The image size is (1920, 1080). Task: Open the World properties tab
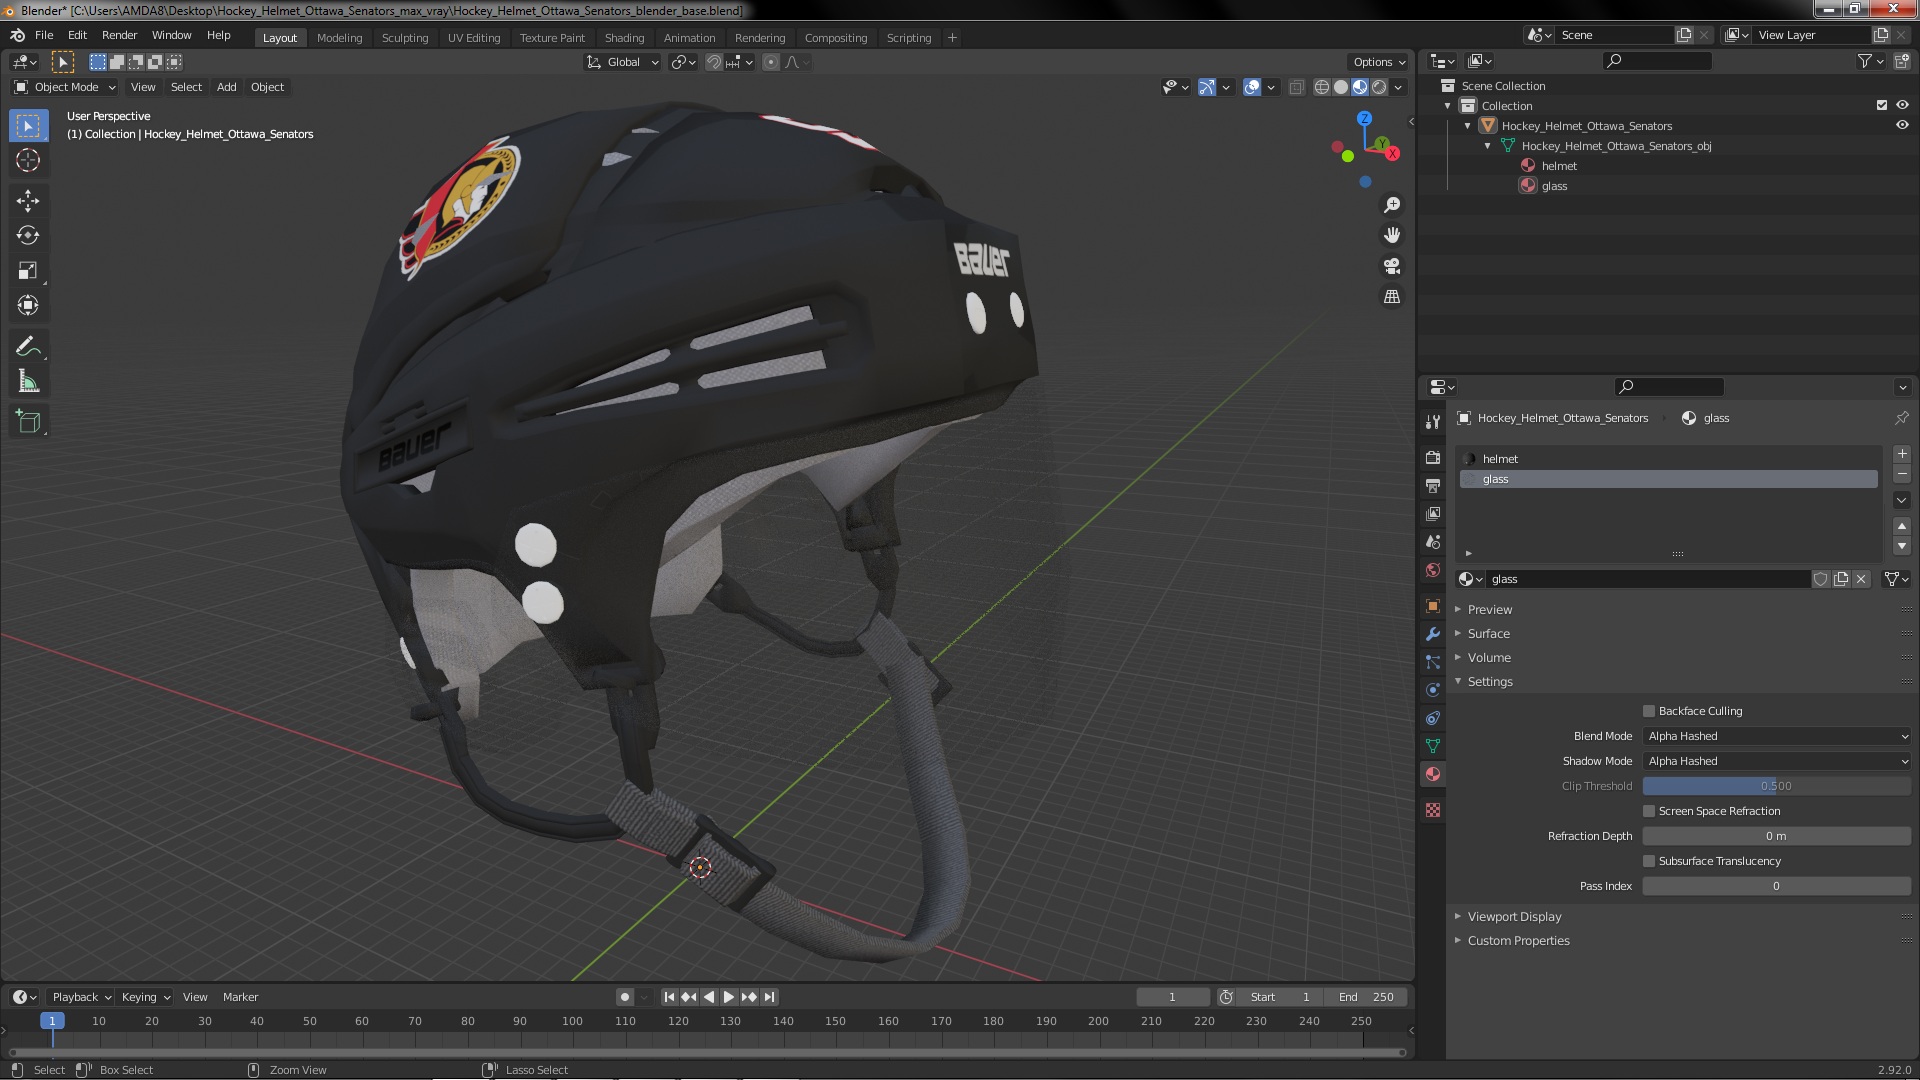(1433, 570)
